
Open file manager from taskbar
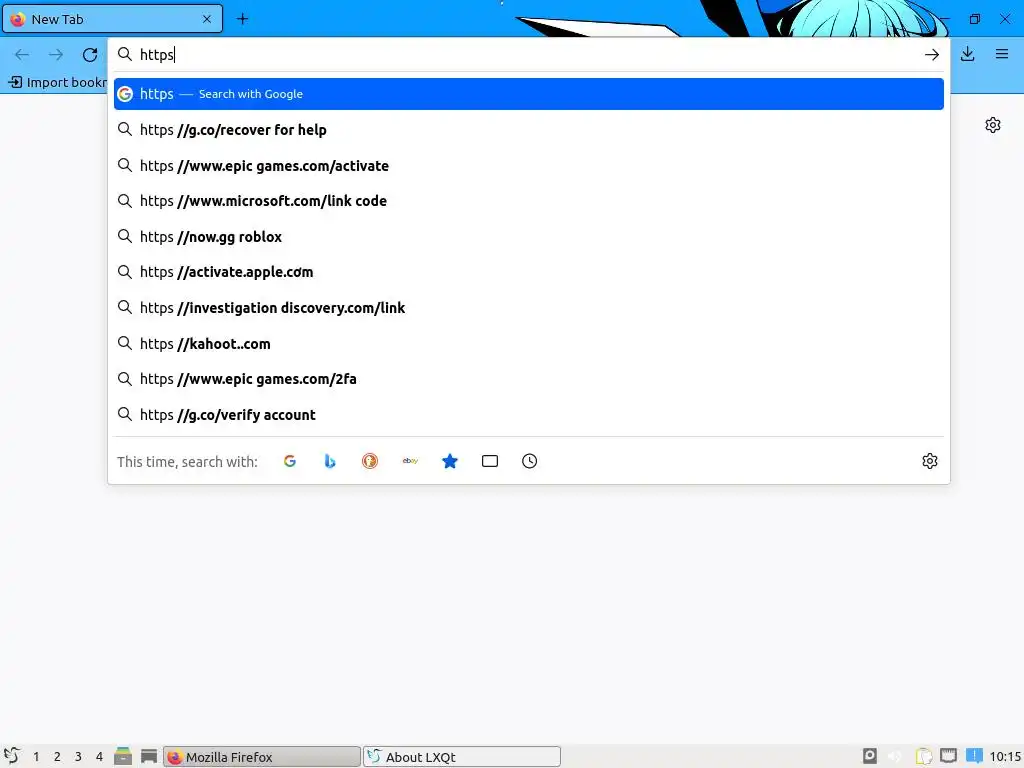[x=123, y=756]
